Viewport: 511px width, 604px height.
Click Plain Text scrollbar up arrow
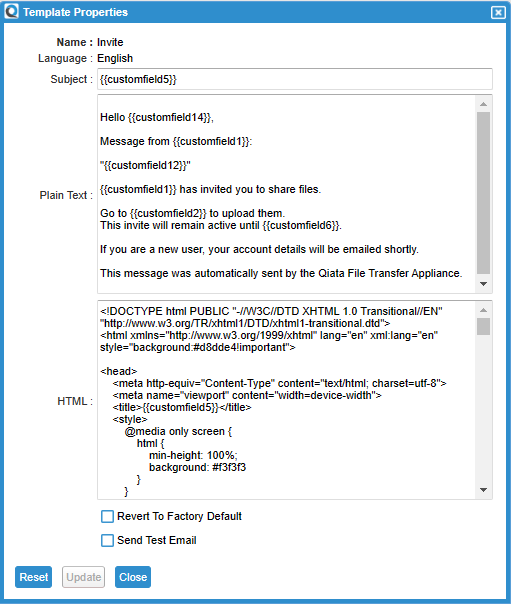484,104
